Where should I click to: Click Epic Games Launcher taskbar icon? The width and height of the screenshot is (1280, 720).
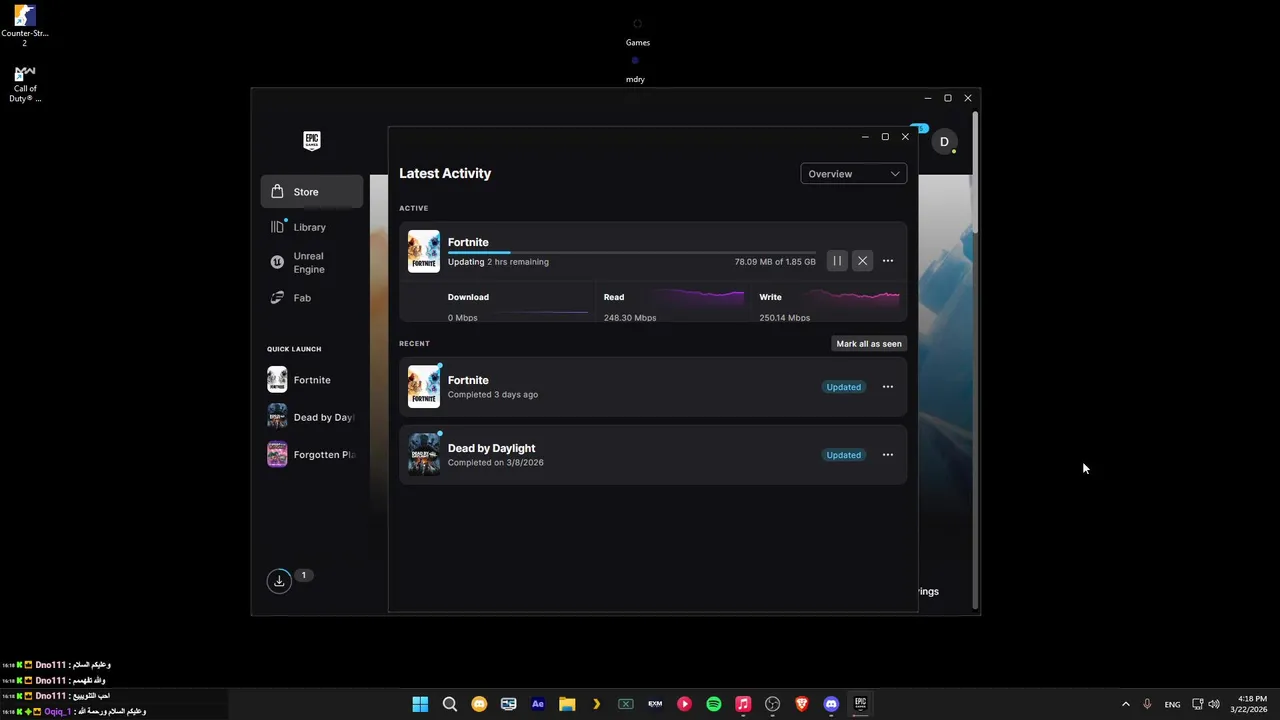[x=860, y=704]
